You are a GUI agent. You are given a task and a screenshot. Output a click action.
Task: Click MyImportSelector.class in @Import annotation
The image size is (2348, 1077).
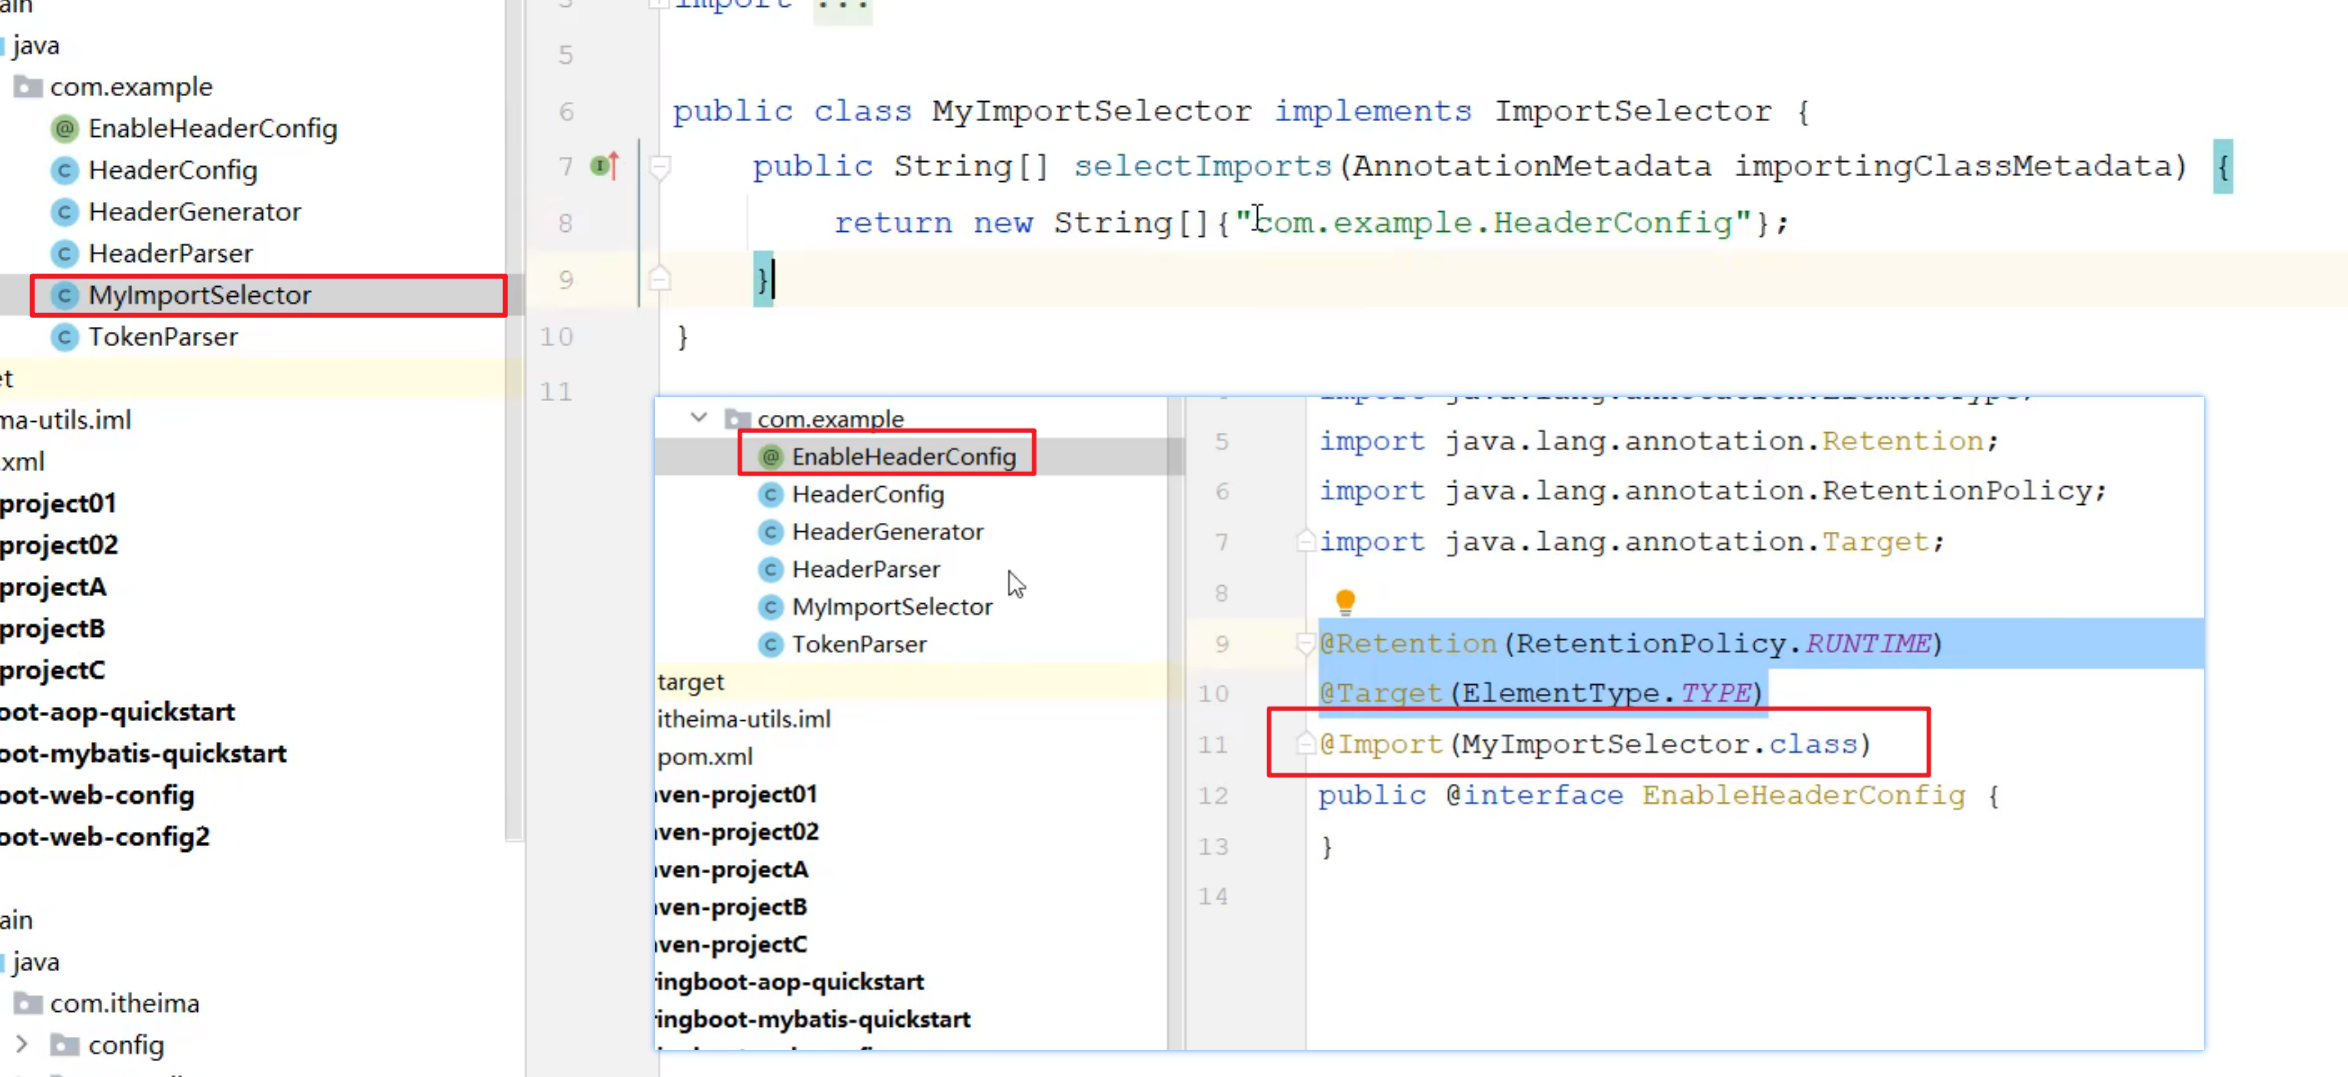pyautogui.click(x=1660, y=744)
